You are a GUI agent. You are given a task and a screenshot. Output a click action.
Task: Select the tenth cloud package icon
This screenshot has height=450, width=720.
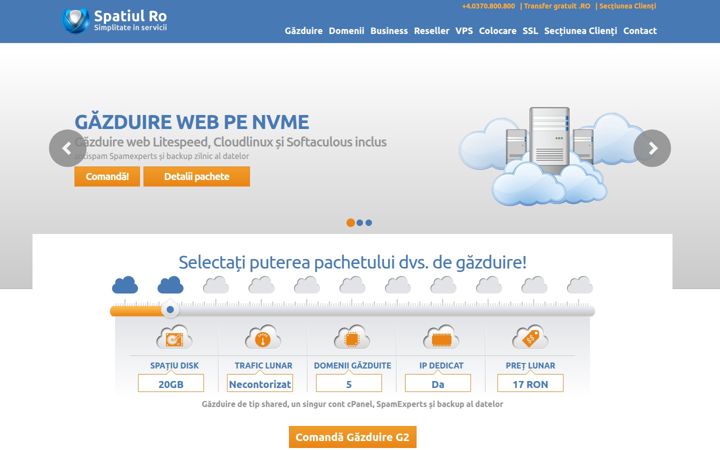[x=534, y=285]
